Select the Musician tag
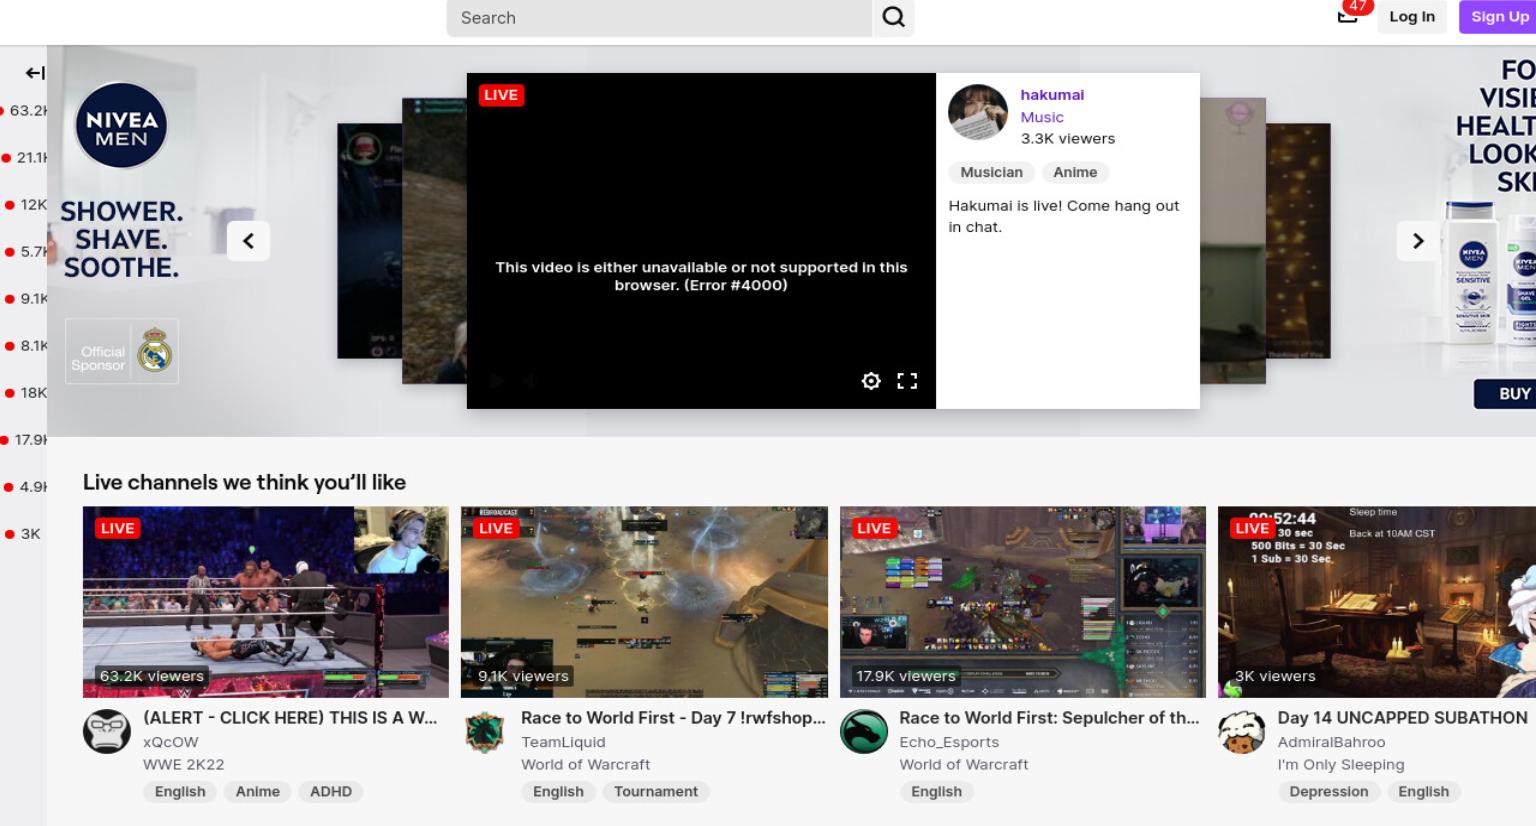This screenshot has height=826, width=1536. click(x=991, y=172)
